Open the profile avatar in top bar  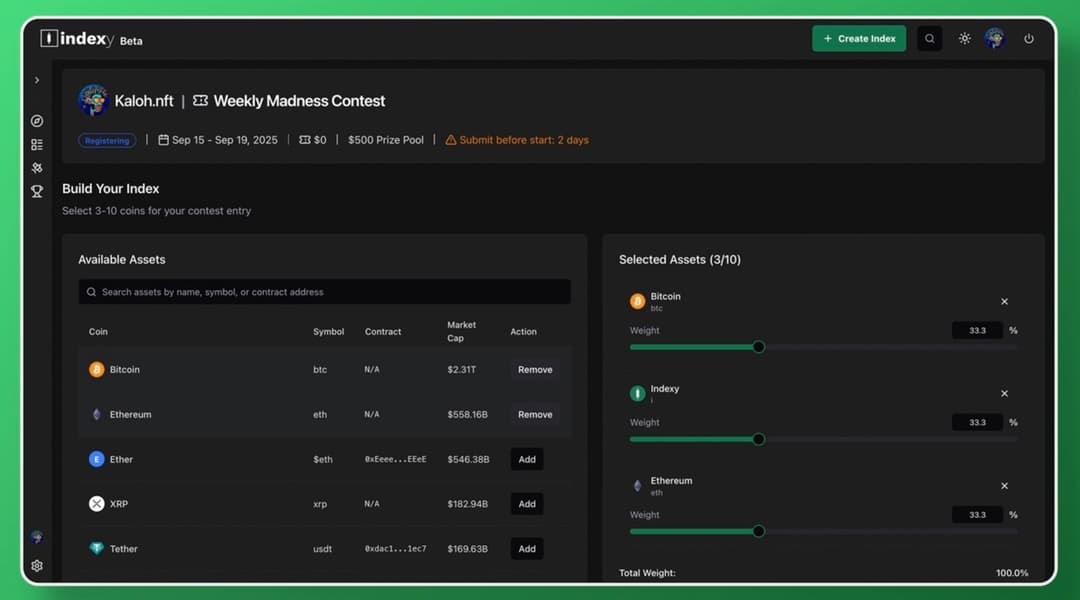(x=995, y=39)
